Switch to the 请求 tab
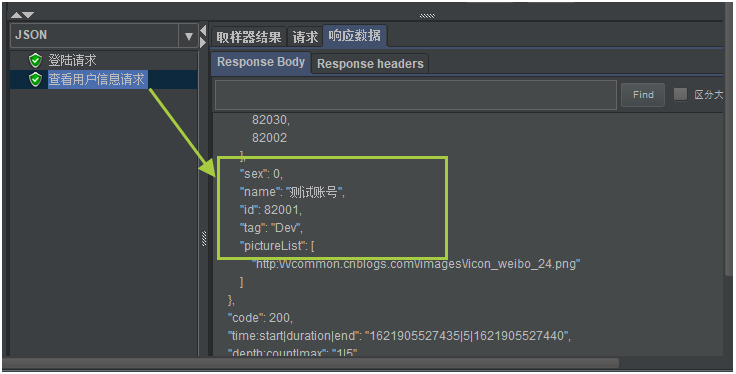 305,37
